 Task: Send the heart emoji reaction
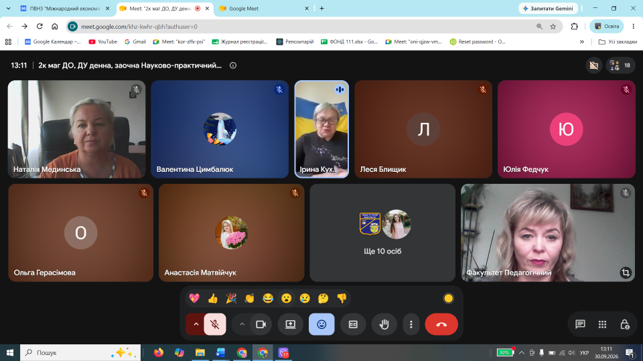194,298
